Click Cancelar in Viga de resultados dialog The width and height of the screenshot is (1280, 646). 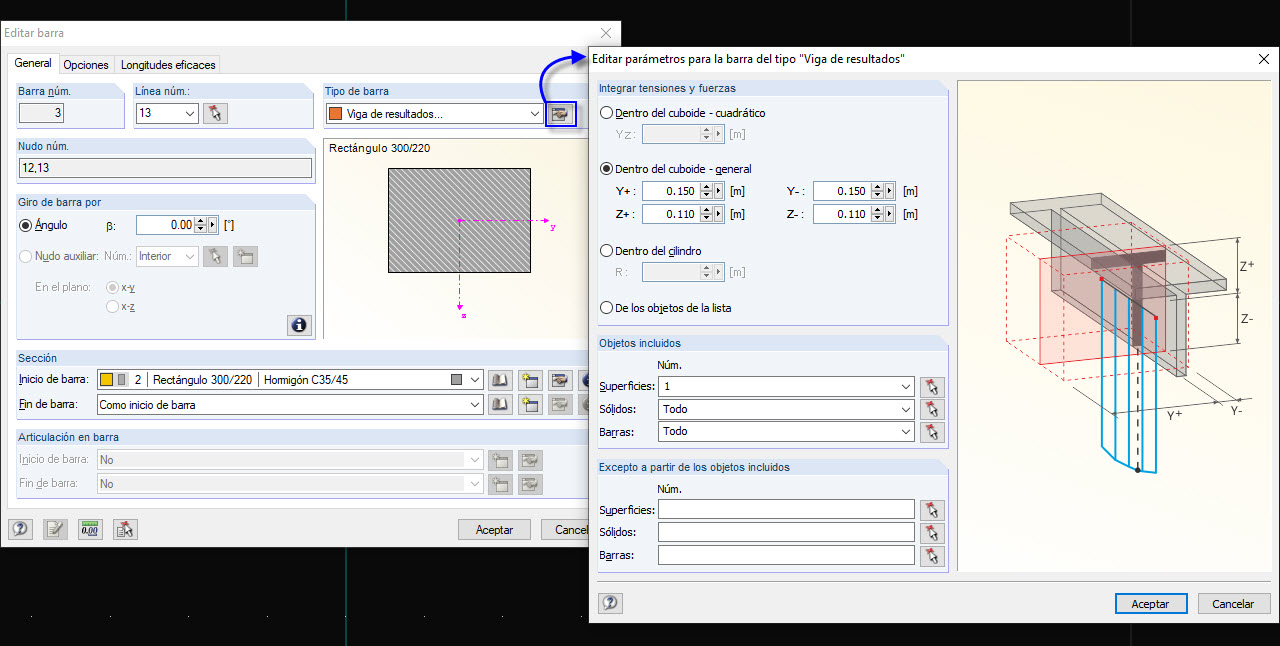tap(1233, 604)
